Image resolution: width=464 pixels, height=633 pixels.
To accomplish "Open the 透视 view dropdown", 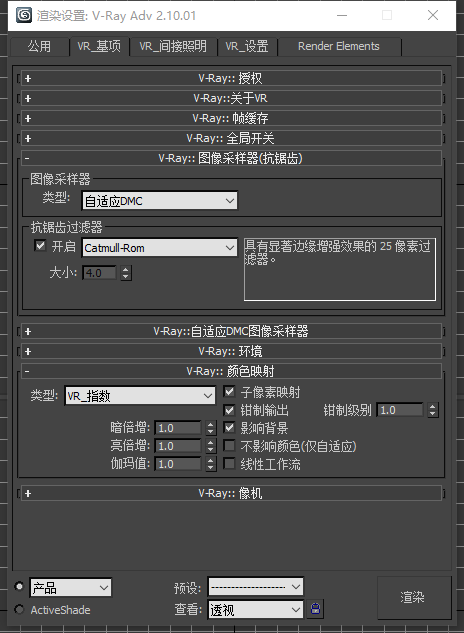I will 255,609.
